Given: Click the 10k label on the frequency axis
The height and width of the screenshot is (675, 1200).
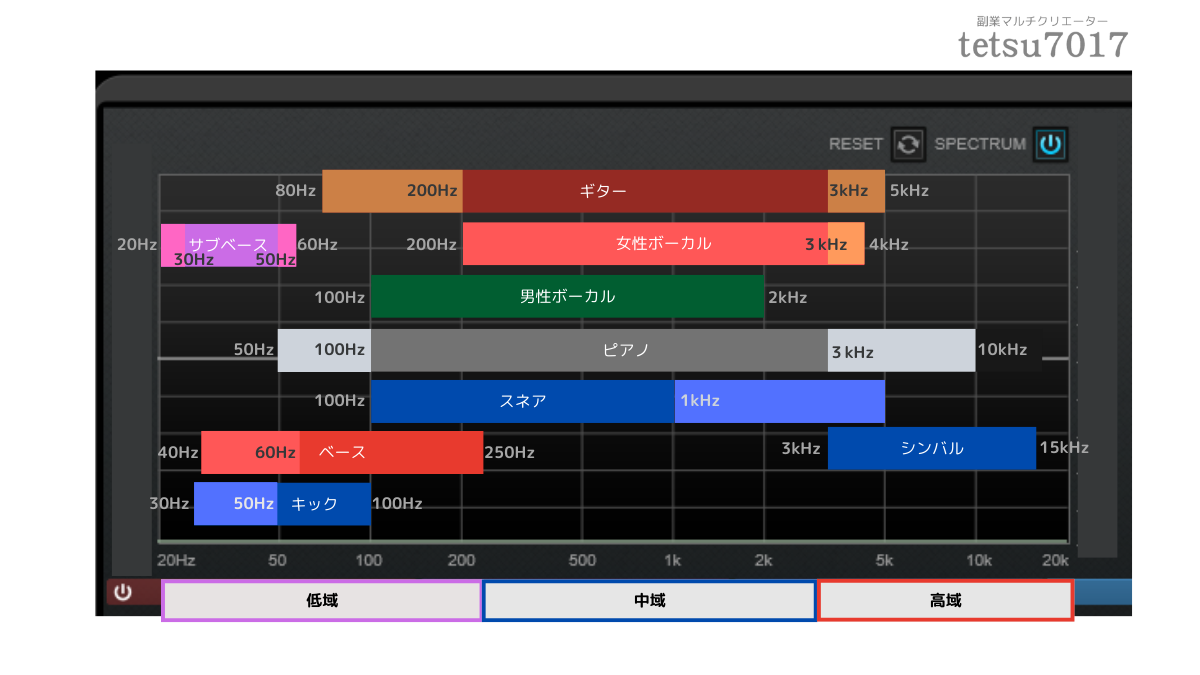Looking at the screenshot, I should point(978,560).
